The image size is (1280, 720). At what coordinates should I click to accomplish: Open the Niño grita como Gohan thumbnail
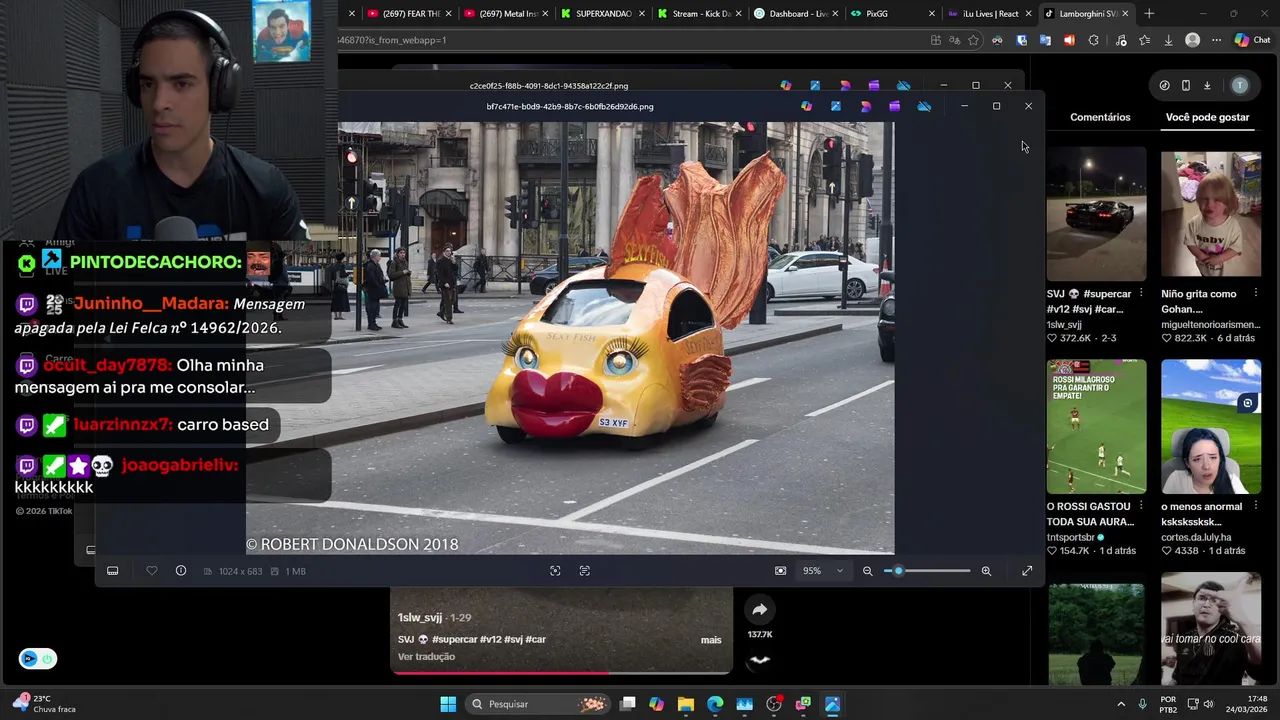tap(1211, 214)
